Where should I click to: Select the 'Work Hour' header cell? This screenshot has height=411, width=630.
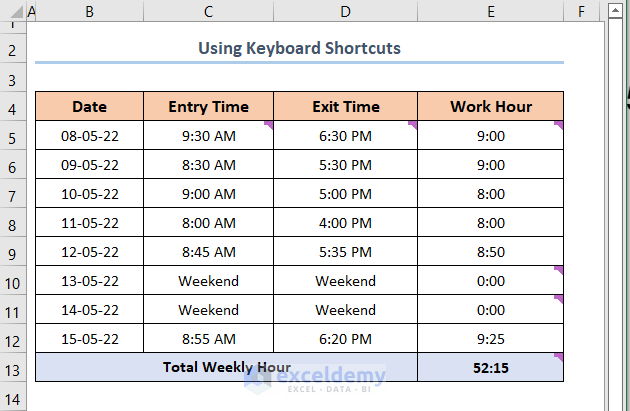pyautogui.click(x=490, y=107)
